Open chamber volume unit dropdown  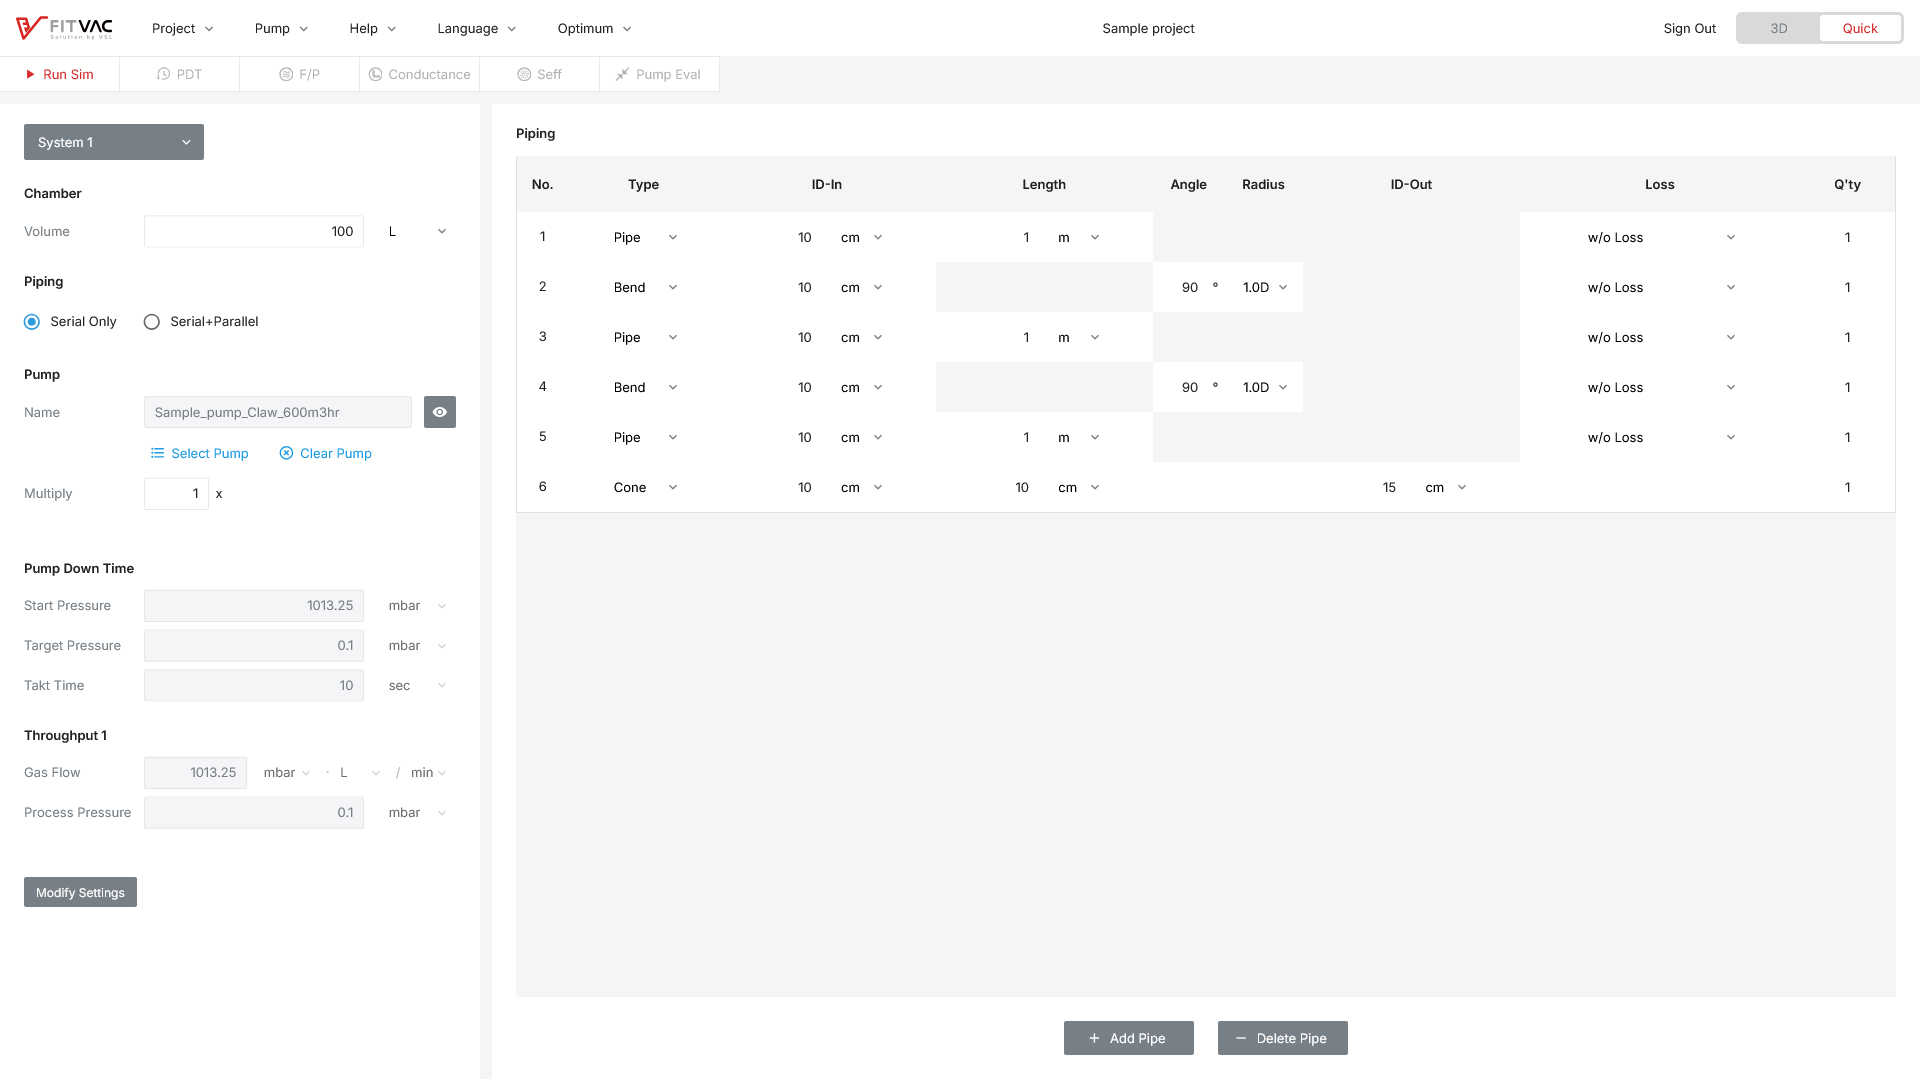[416, 231]
